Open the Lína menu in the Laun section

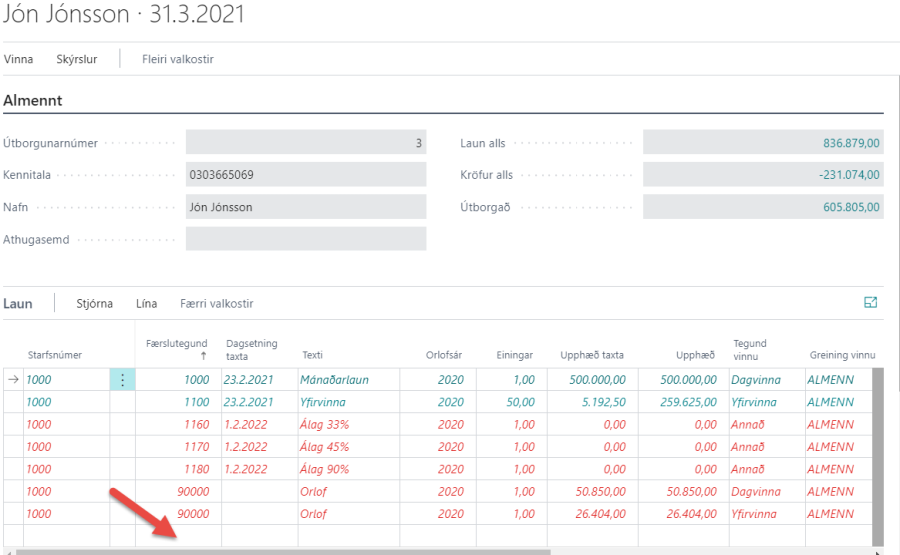coord(146,304)
